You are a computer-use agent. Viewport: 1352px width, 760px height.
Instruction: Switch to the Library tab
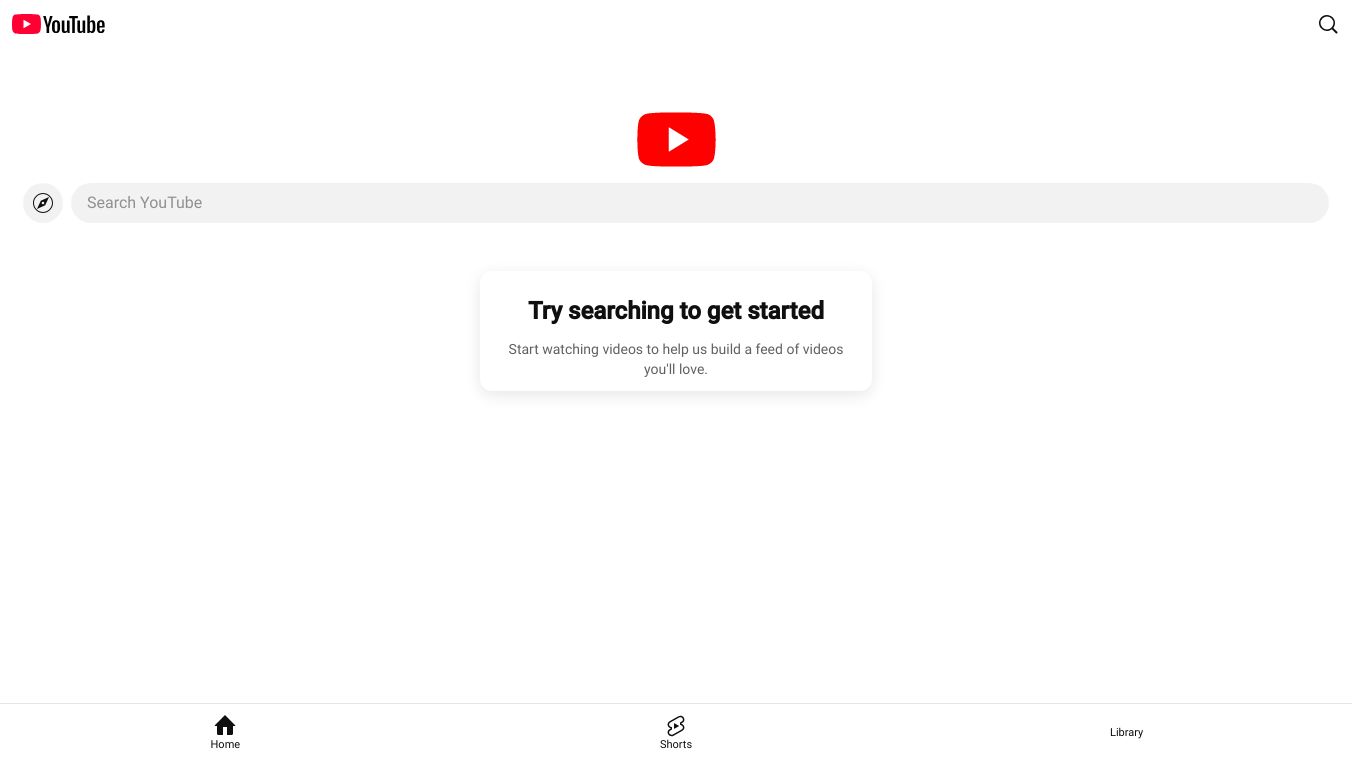pos(1126,732)
